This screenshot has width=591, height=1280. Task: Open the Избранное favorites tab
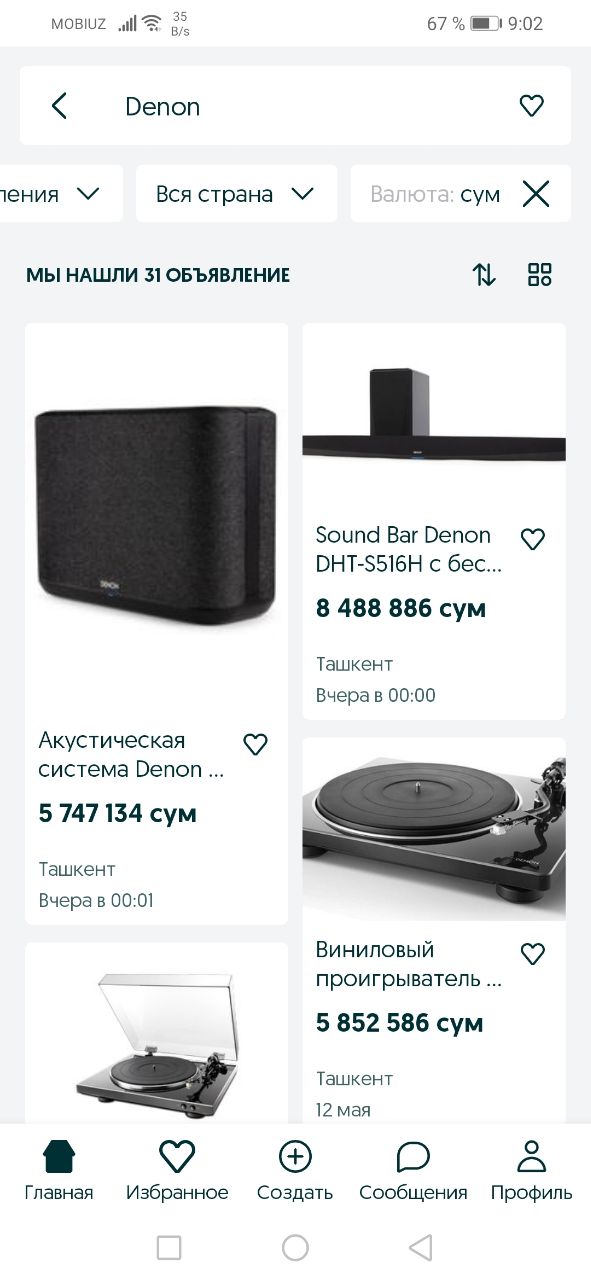[x=177, y=1171]
